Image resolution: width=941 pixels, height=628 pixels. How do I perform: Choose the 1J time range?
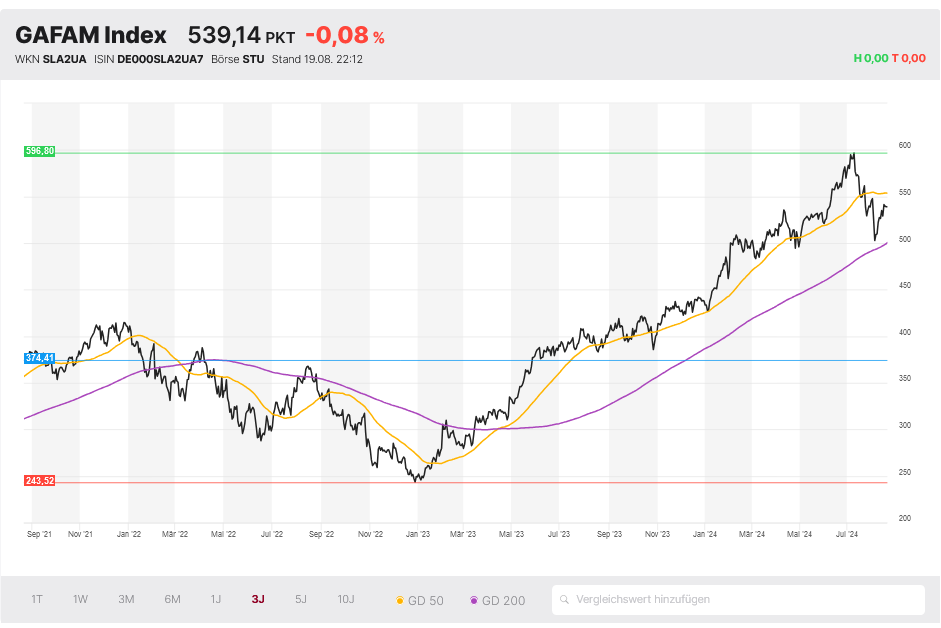coord(216,599)
